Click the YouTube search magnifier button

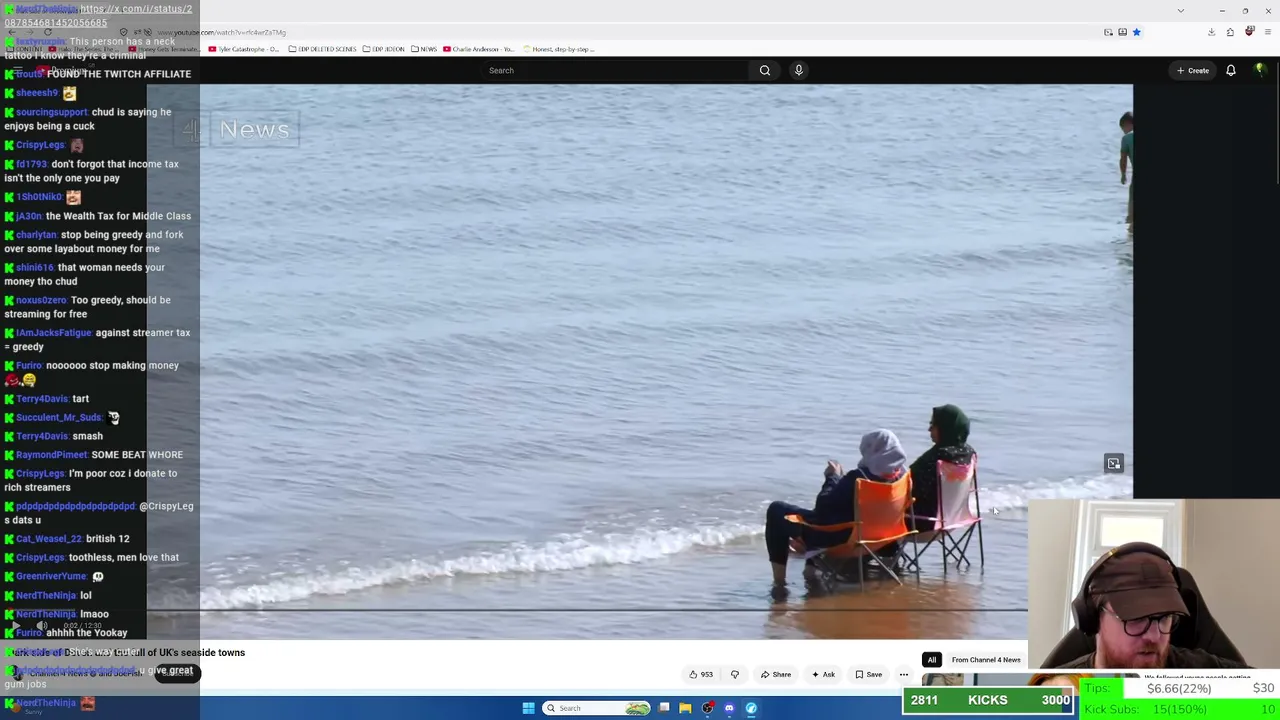point(764,70)
